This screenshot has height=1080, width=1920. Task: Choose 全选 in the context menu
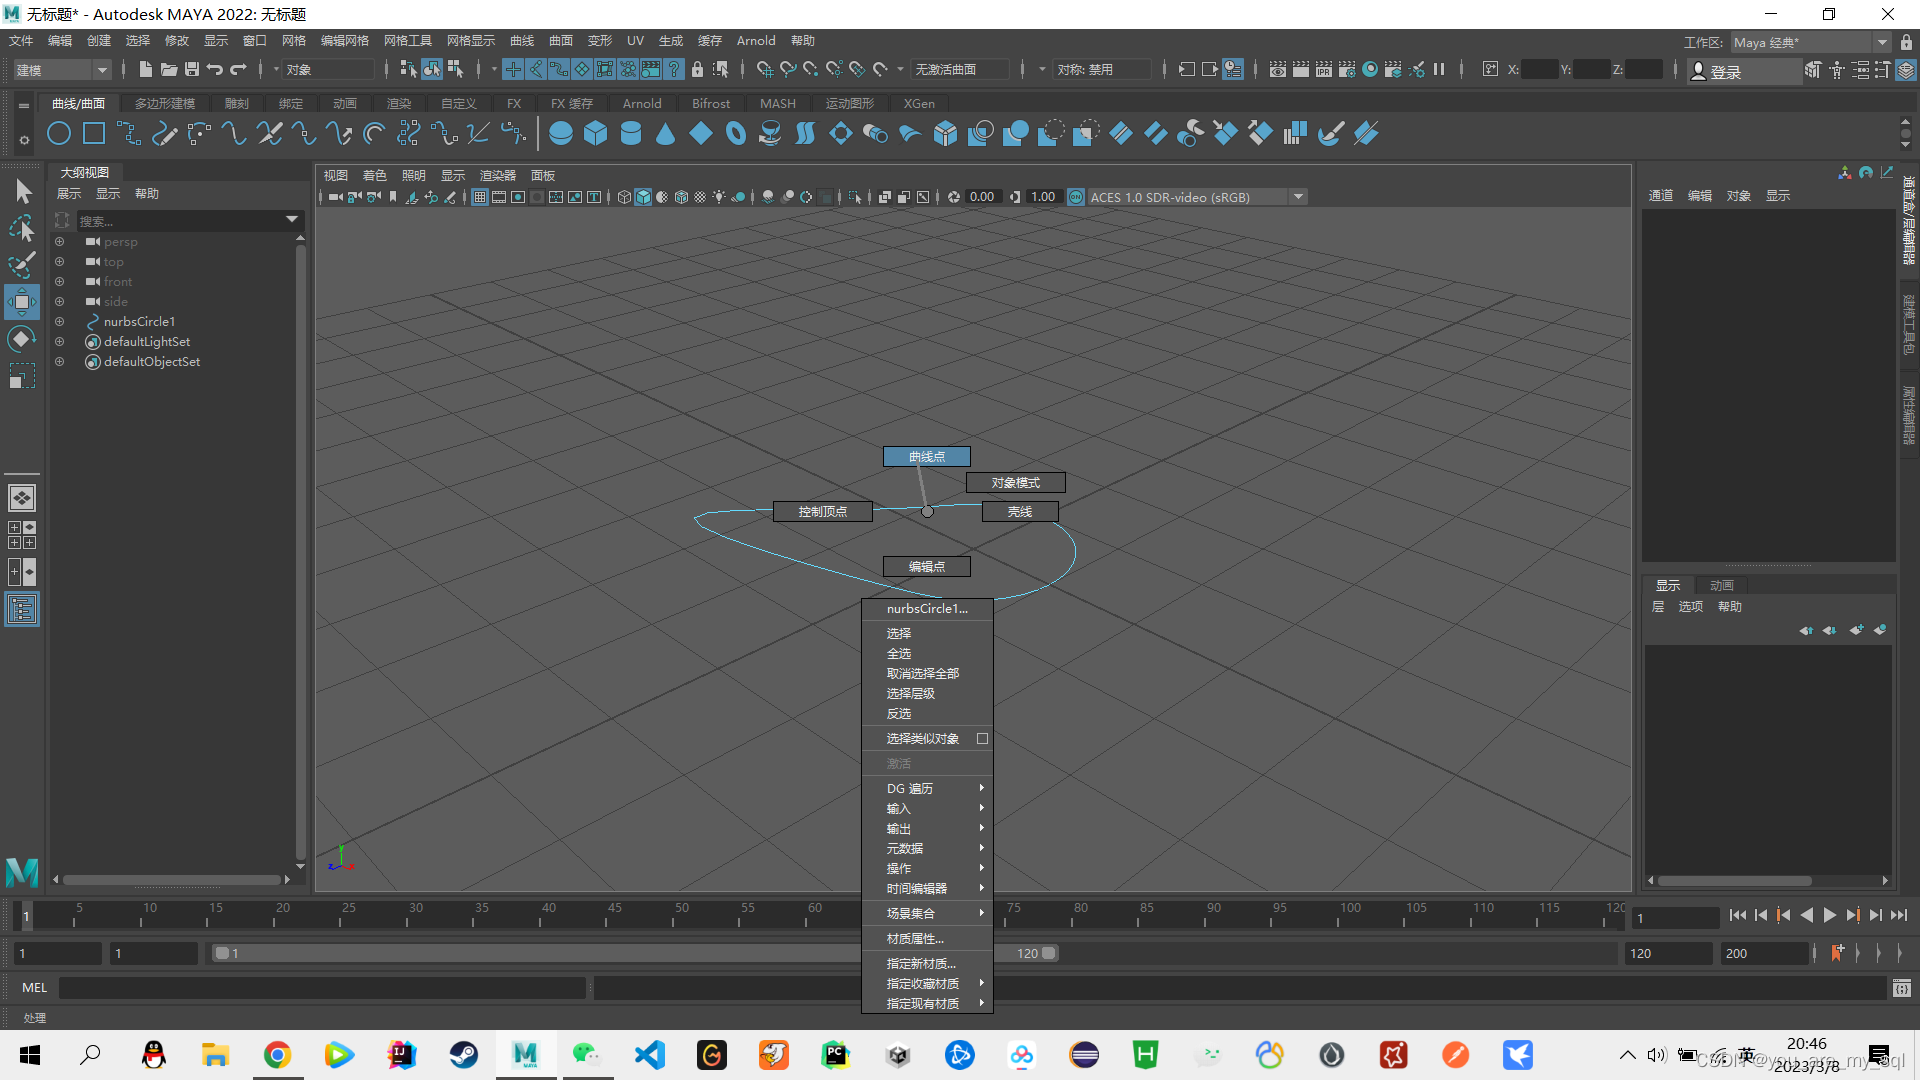(899, 654)
